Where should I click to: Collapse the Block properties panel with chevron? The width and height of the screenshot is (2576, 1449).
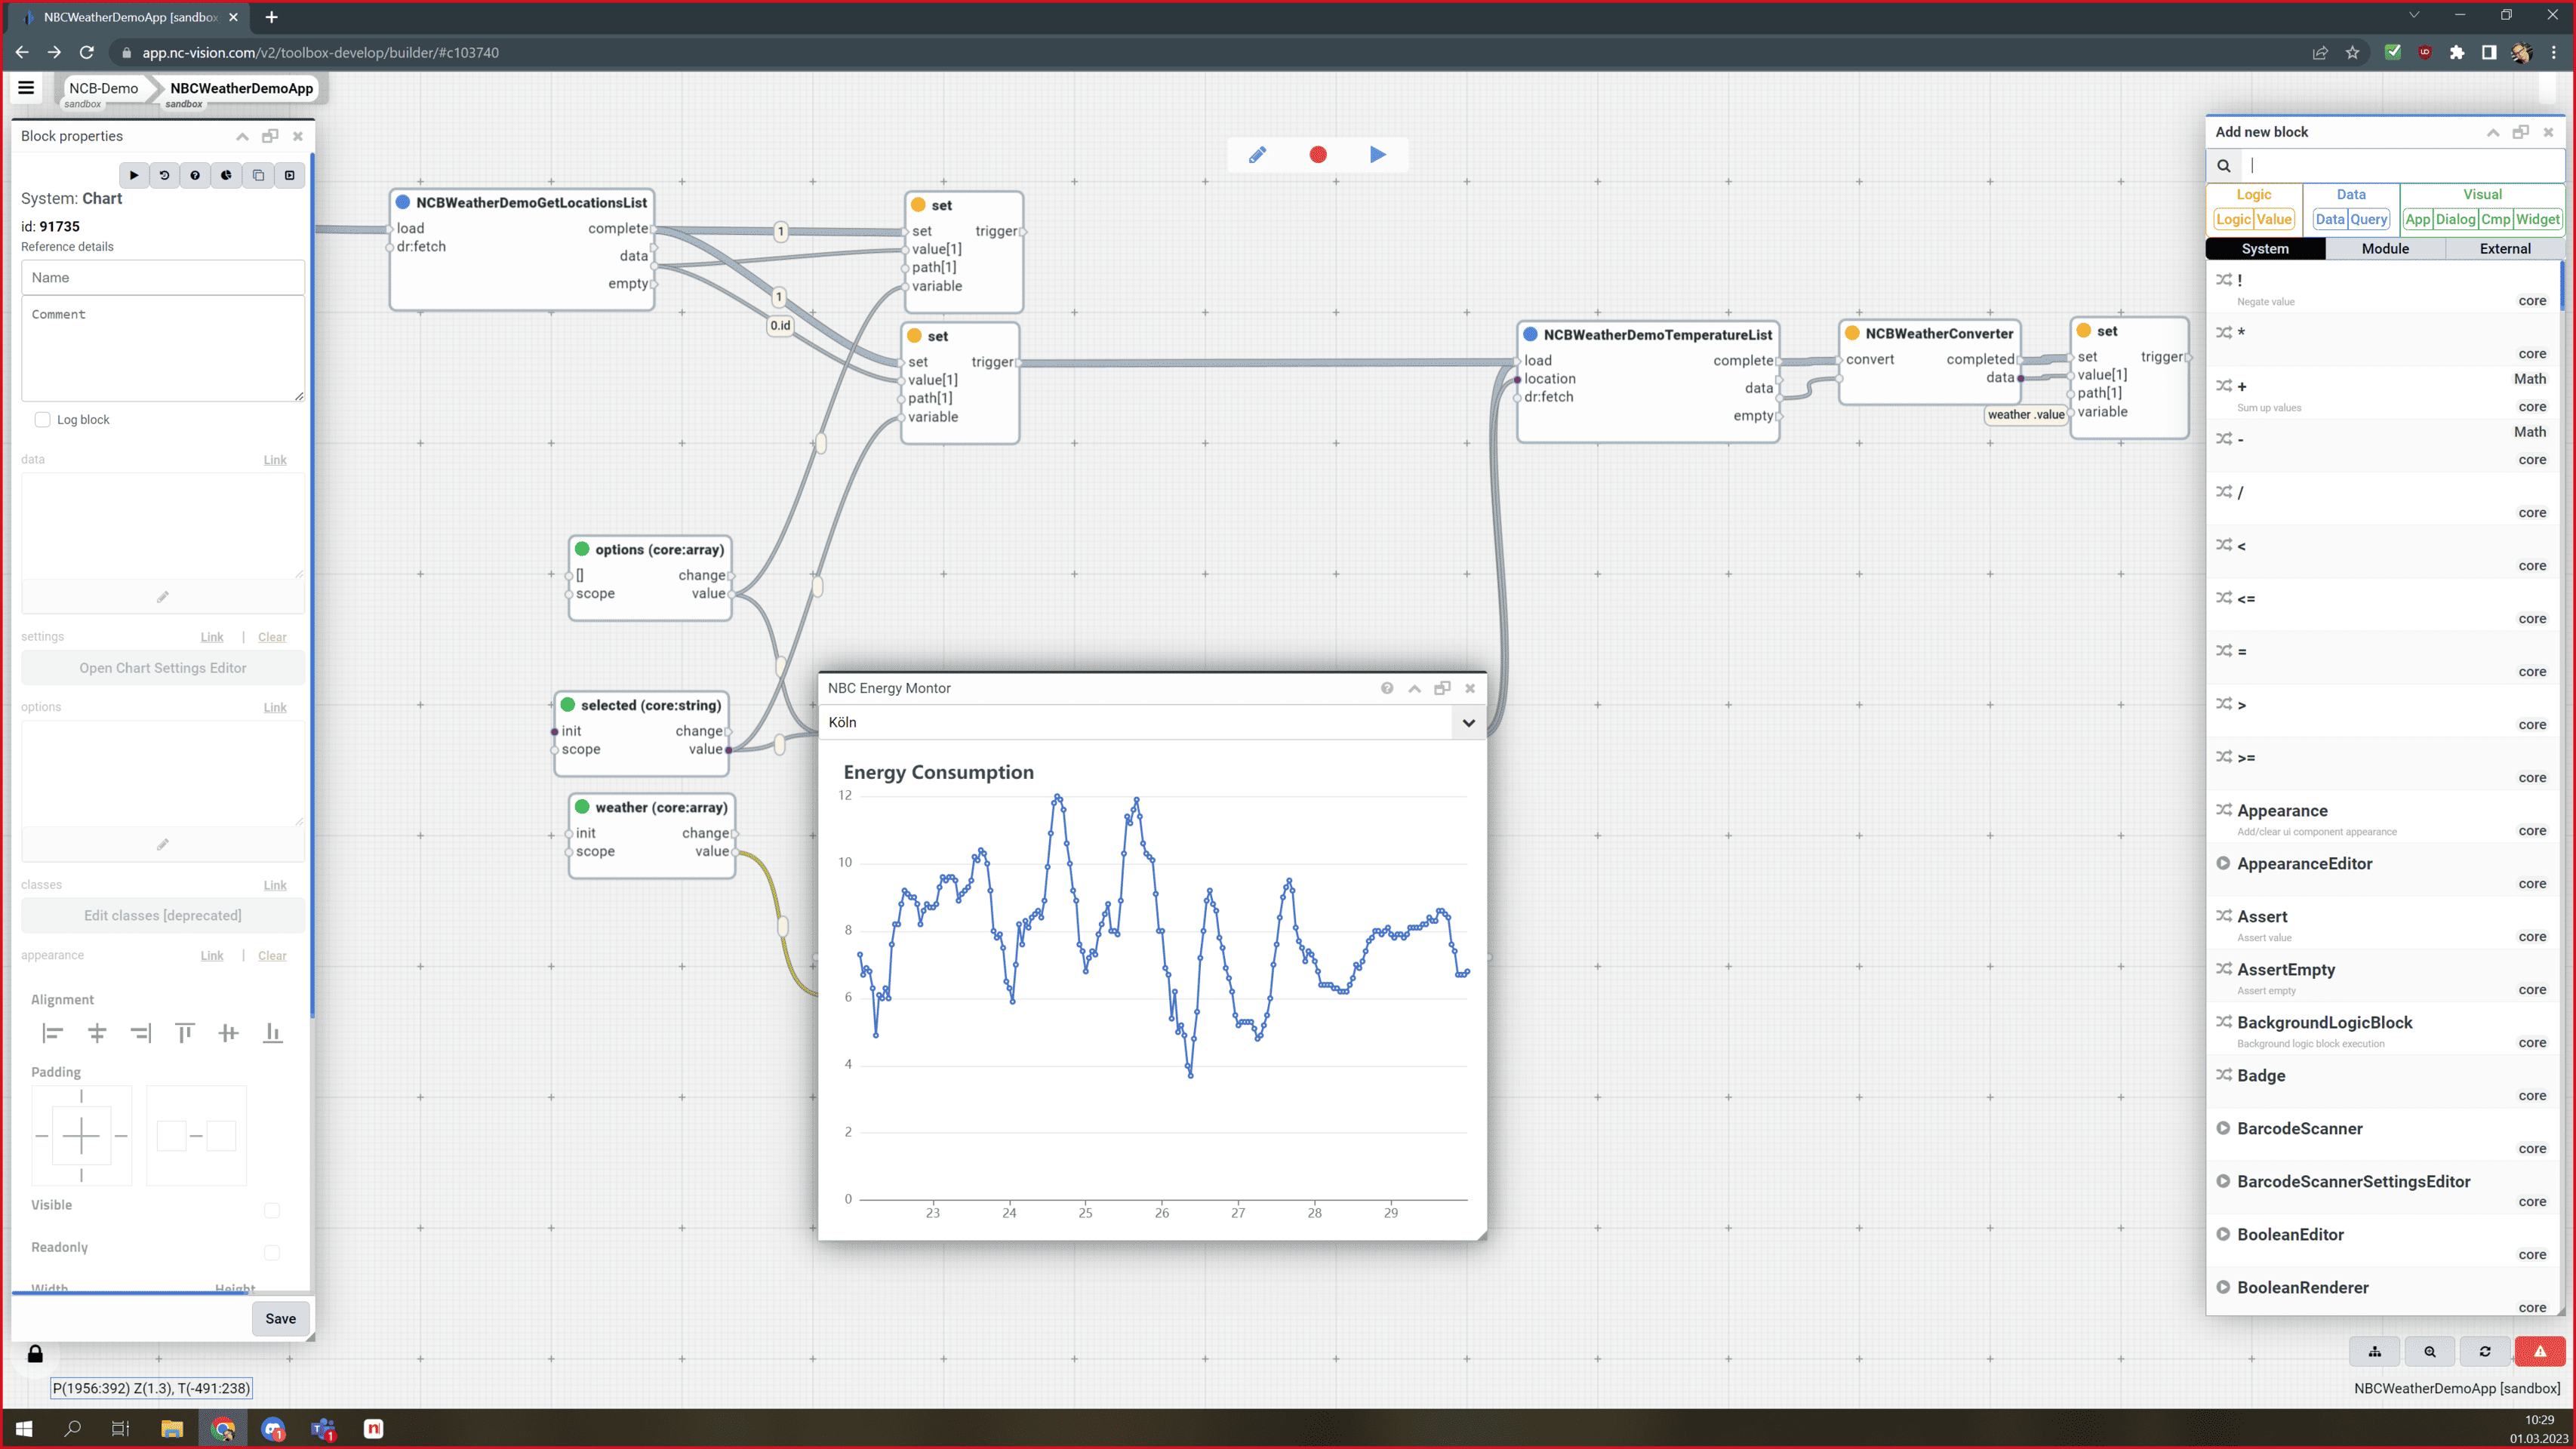click(x=242, y=136)
